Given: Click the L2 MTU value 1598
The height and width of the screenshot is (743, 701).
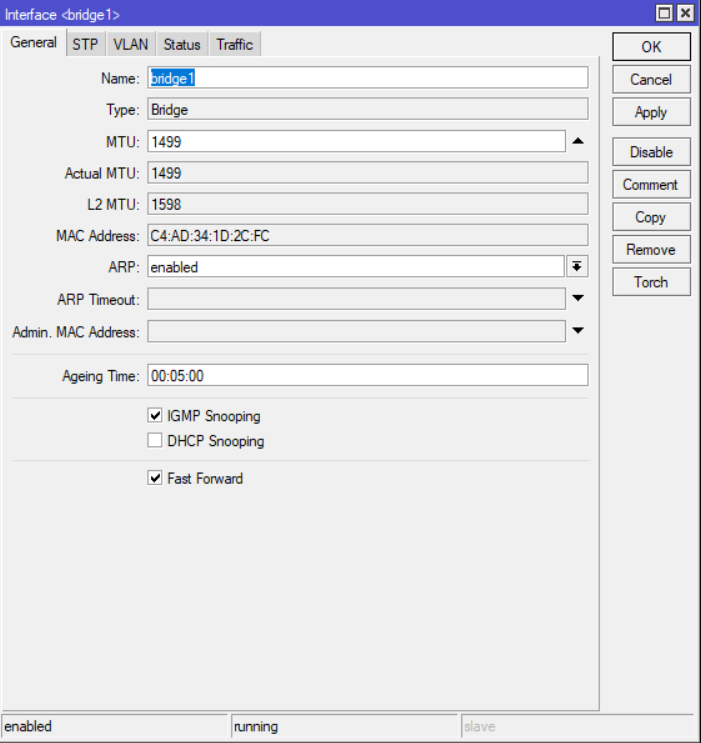Looking at the screenshot, I should (368, 204).
